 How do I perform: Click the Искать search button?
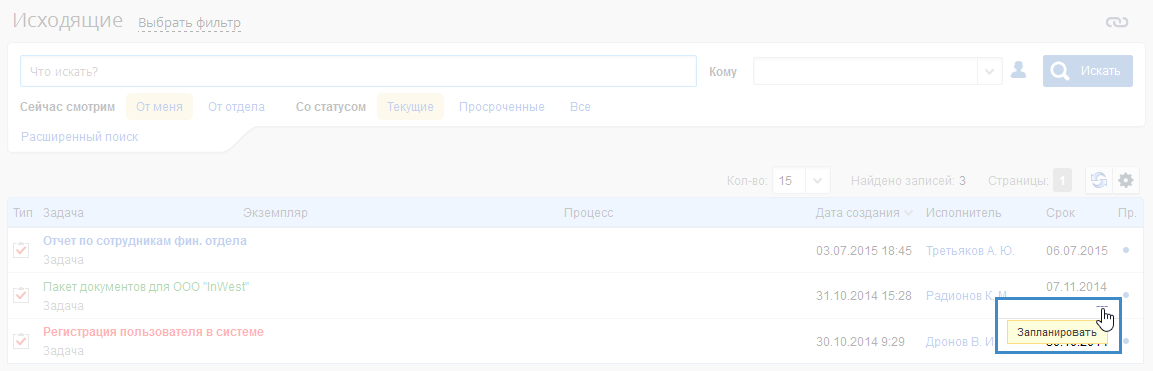(1088, 71)
